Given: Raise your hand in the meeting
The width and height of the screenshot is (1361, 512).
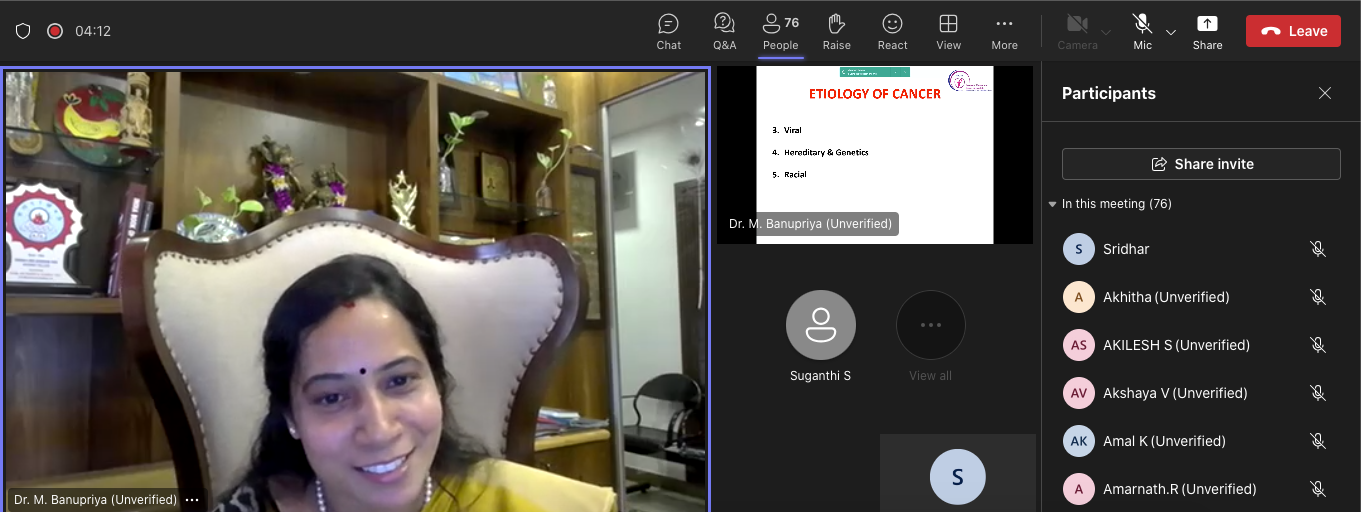Looking at the screenshot, I should tap(836, 31).
